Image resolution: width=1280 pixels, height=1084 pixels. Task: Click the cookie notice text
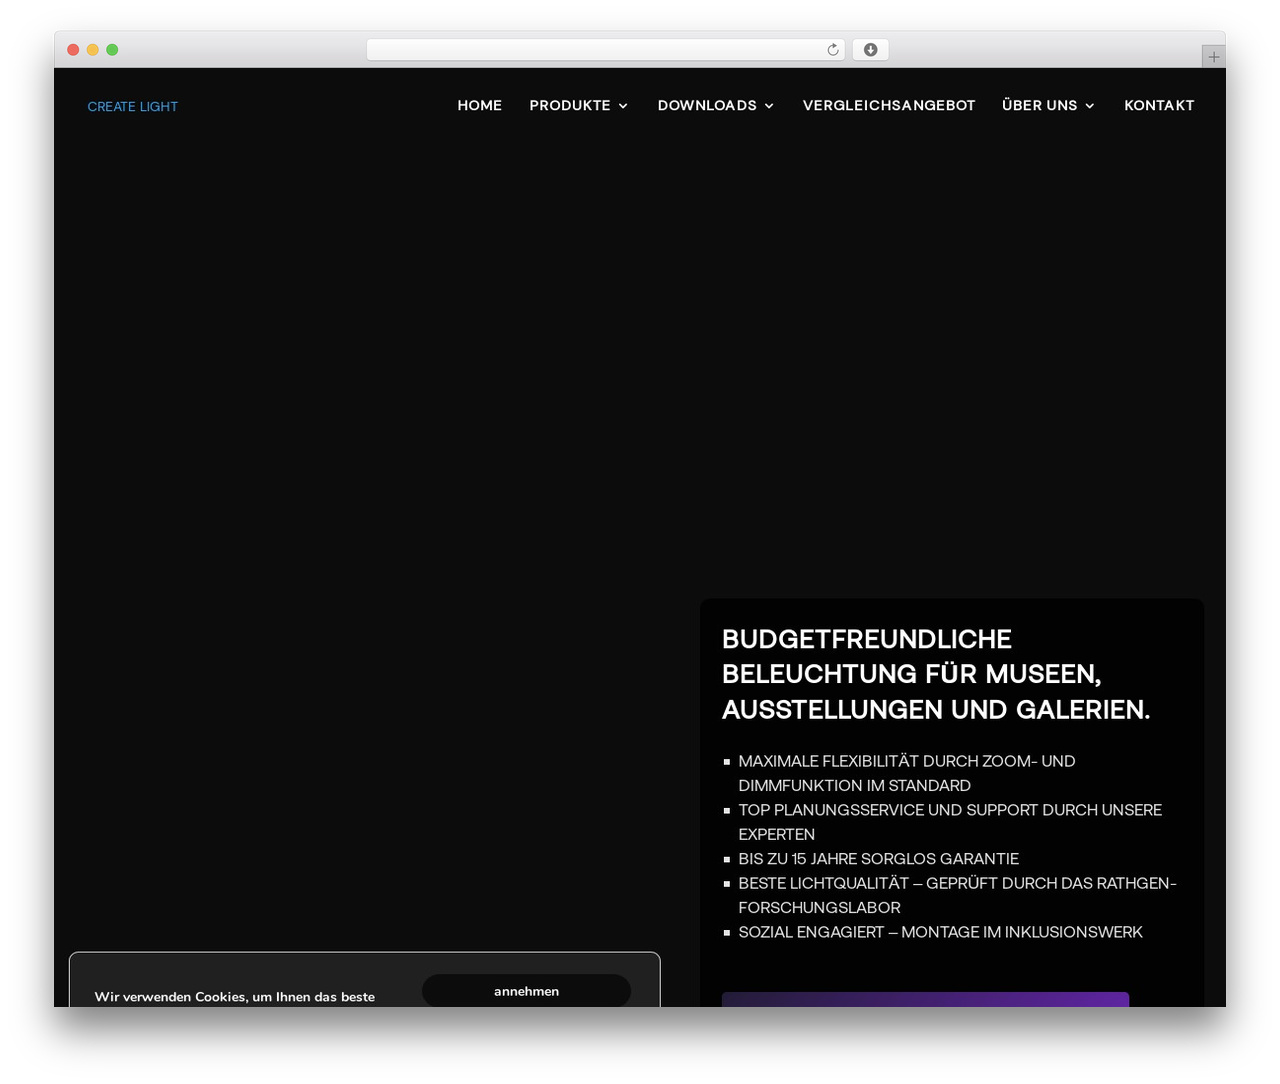click(235, 997)
